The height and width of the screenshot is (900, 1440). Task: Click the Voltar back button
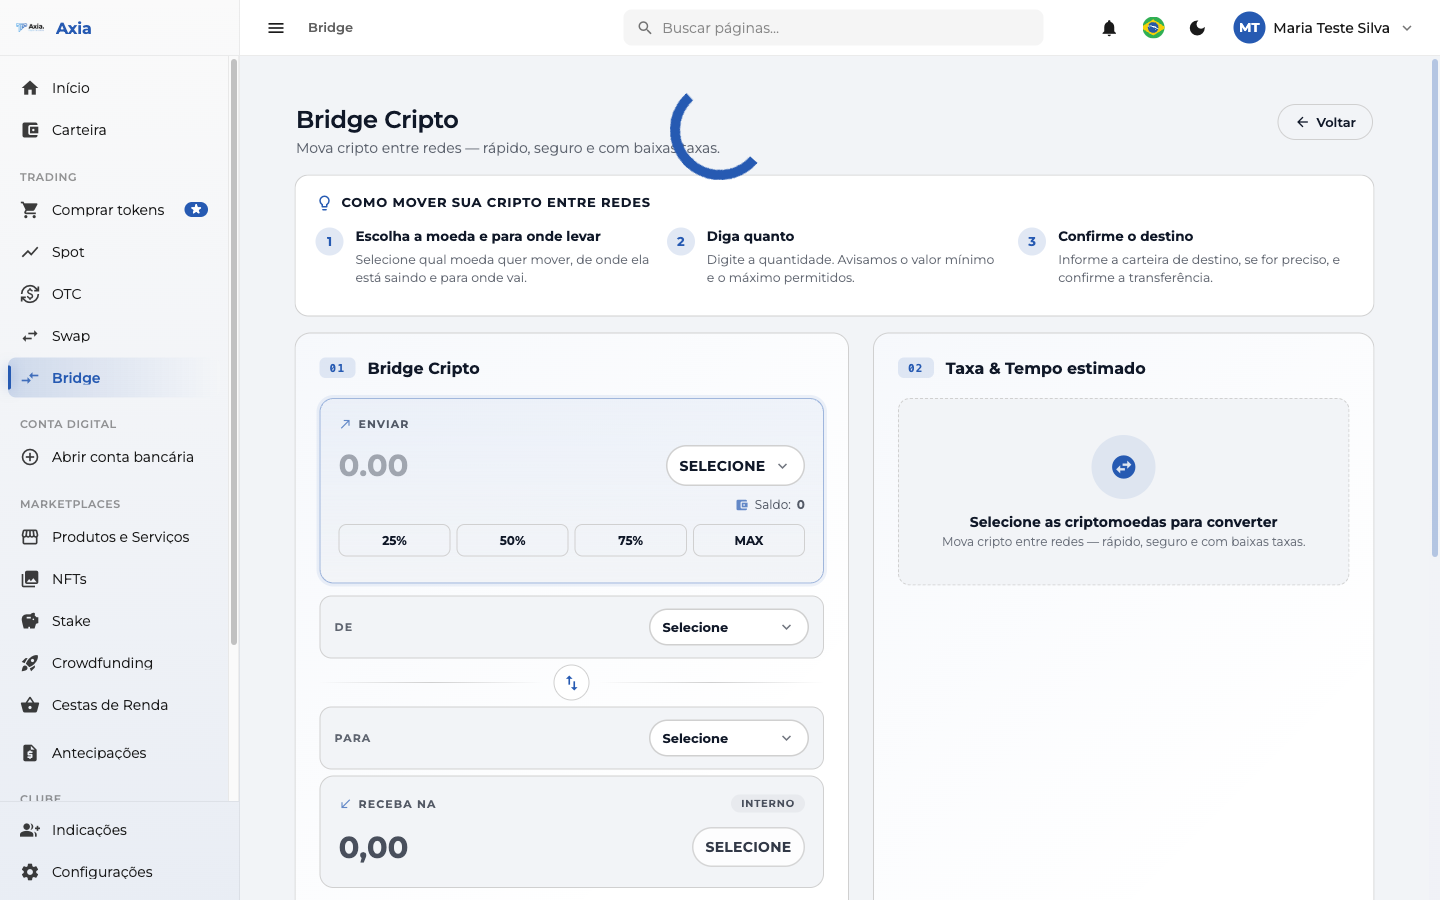click(1325, 122)
